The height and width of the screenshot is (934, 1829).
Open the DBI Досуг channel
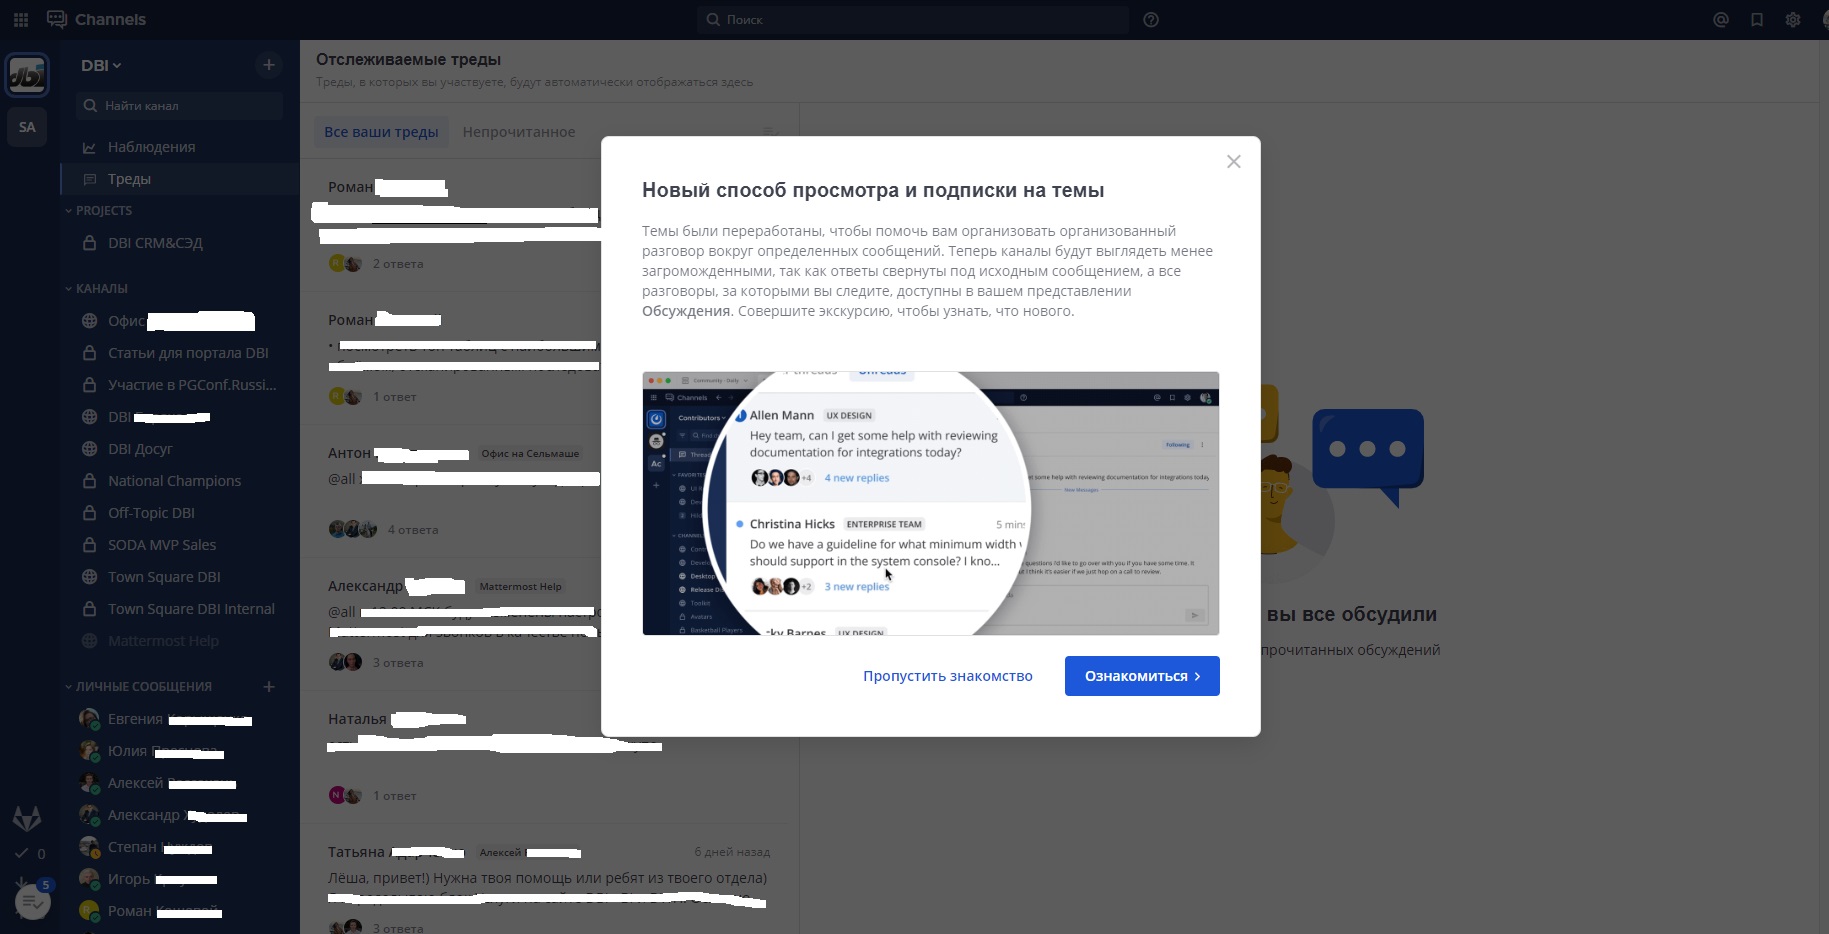[180, 449]
